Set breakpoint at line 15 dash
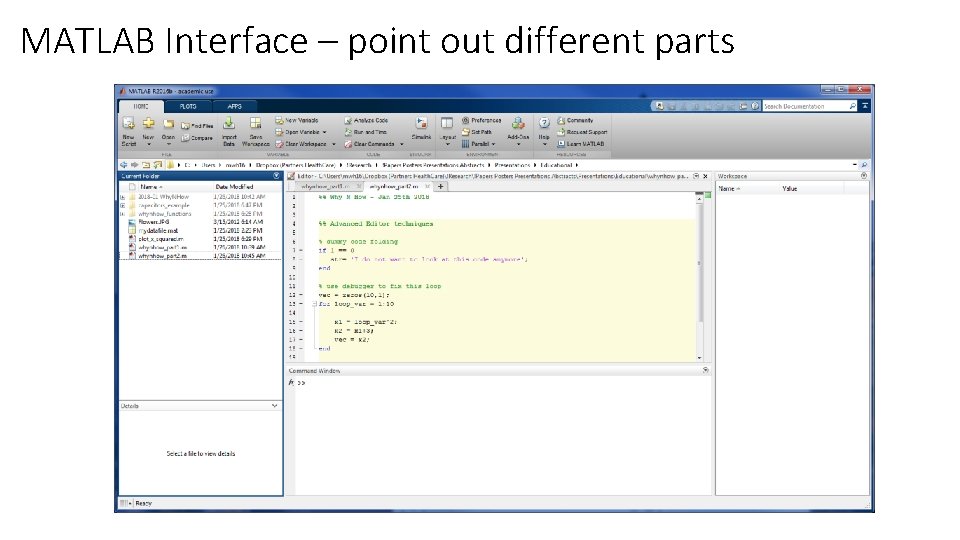The height and width of the screenshot is (540, 960). point(301,321)
